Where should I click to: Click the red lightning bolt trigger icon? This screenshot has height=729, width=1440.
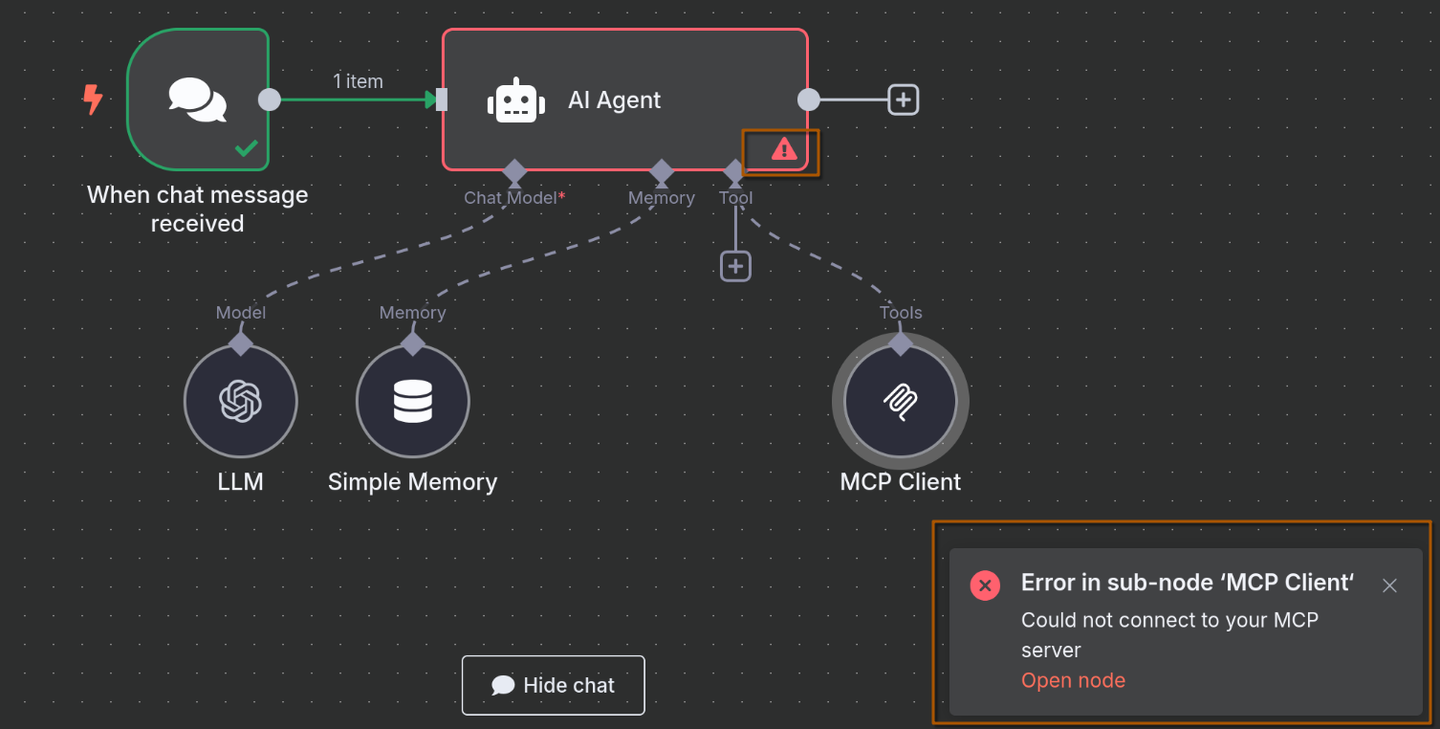(x=93, y=99)
